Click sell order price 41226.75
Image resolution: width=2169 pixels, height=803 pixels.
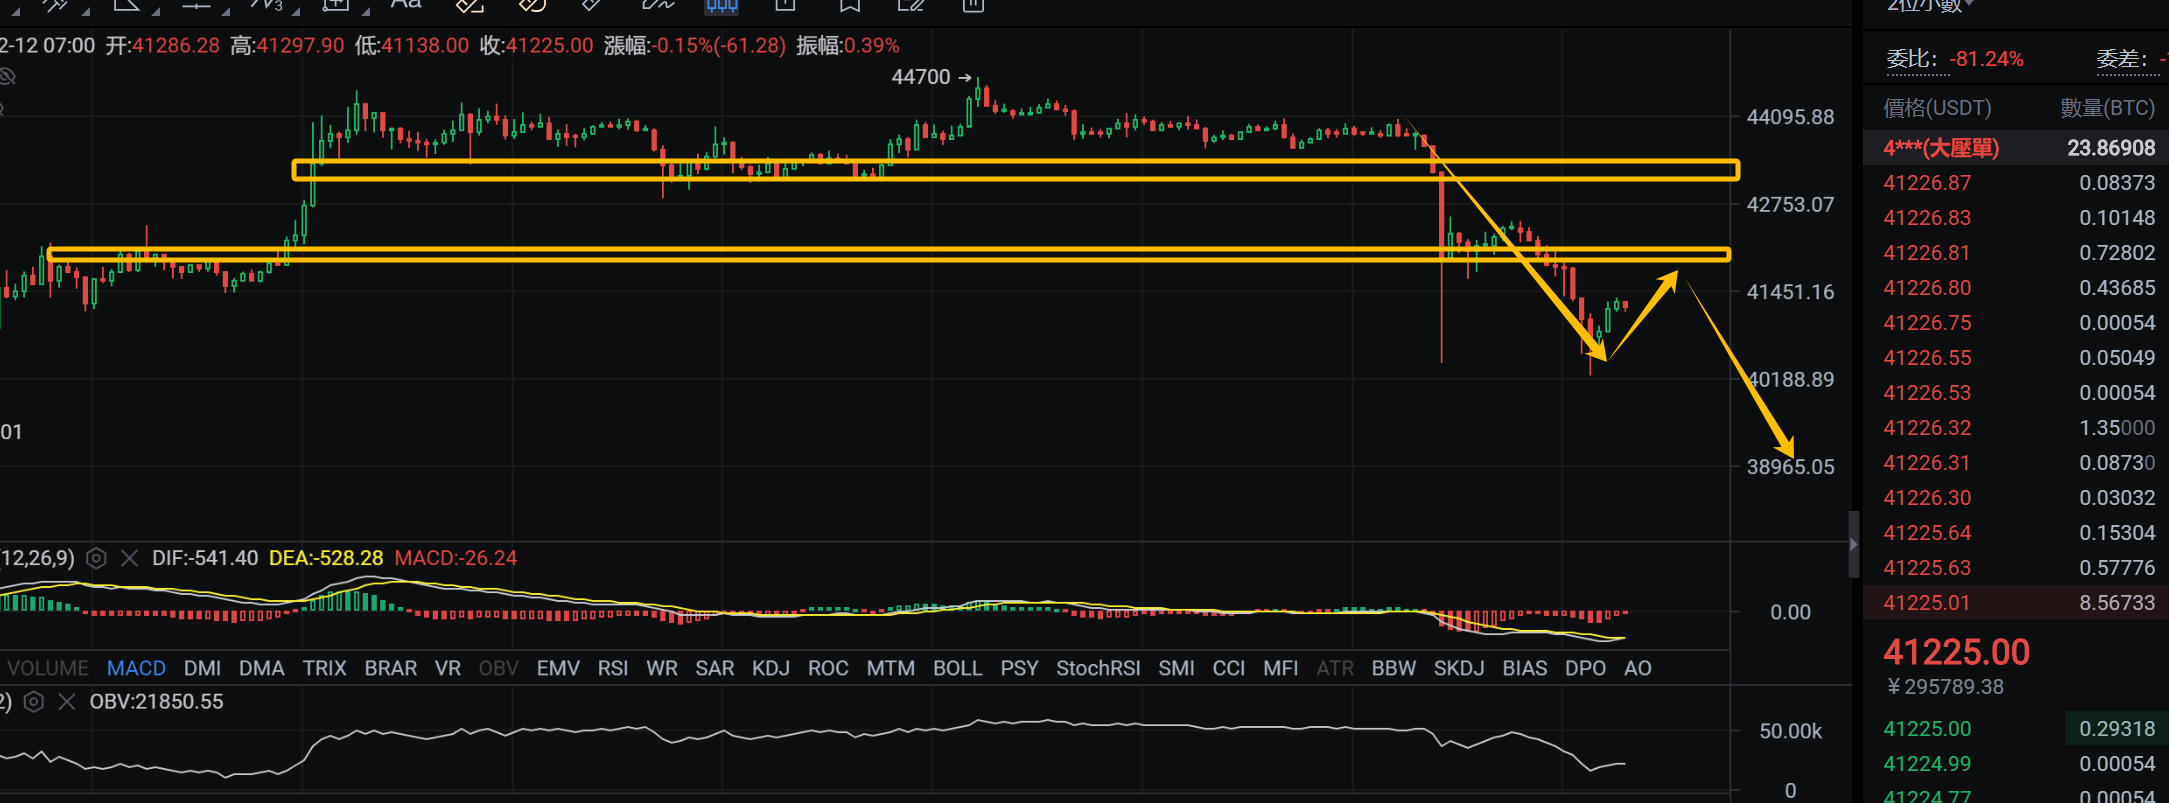coord(1927,323)
